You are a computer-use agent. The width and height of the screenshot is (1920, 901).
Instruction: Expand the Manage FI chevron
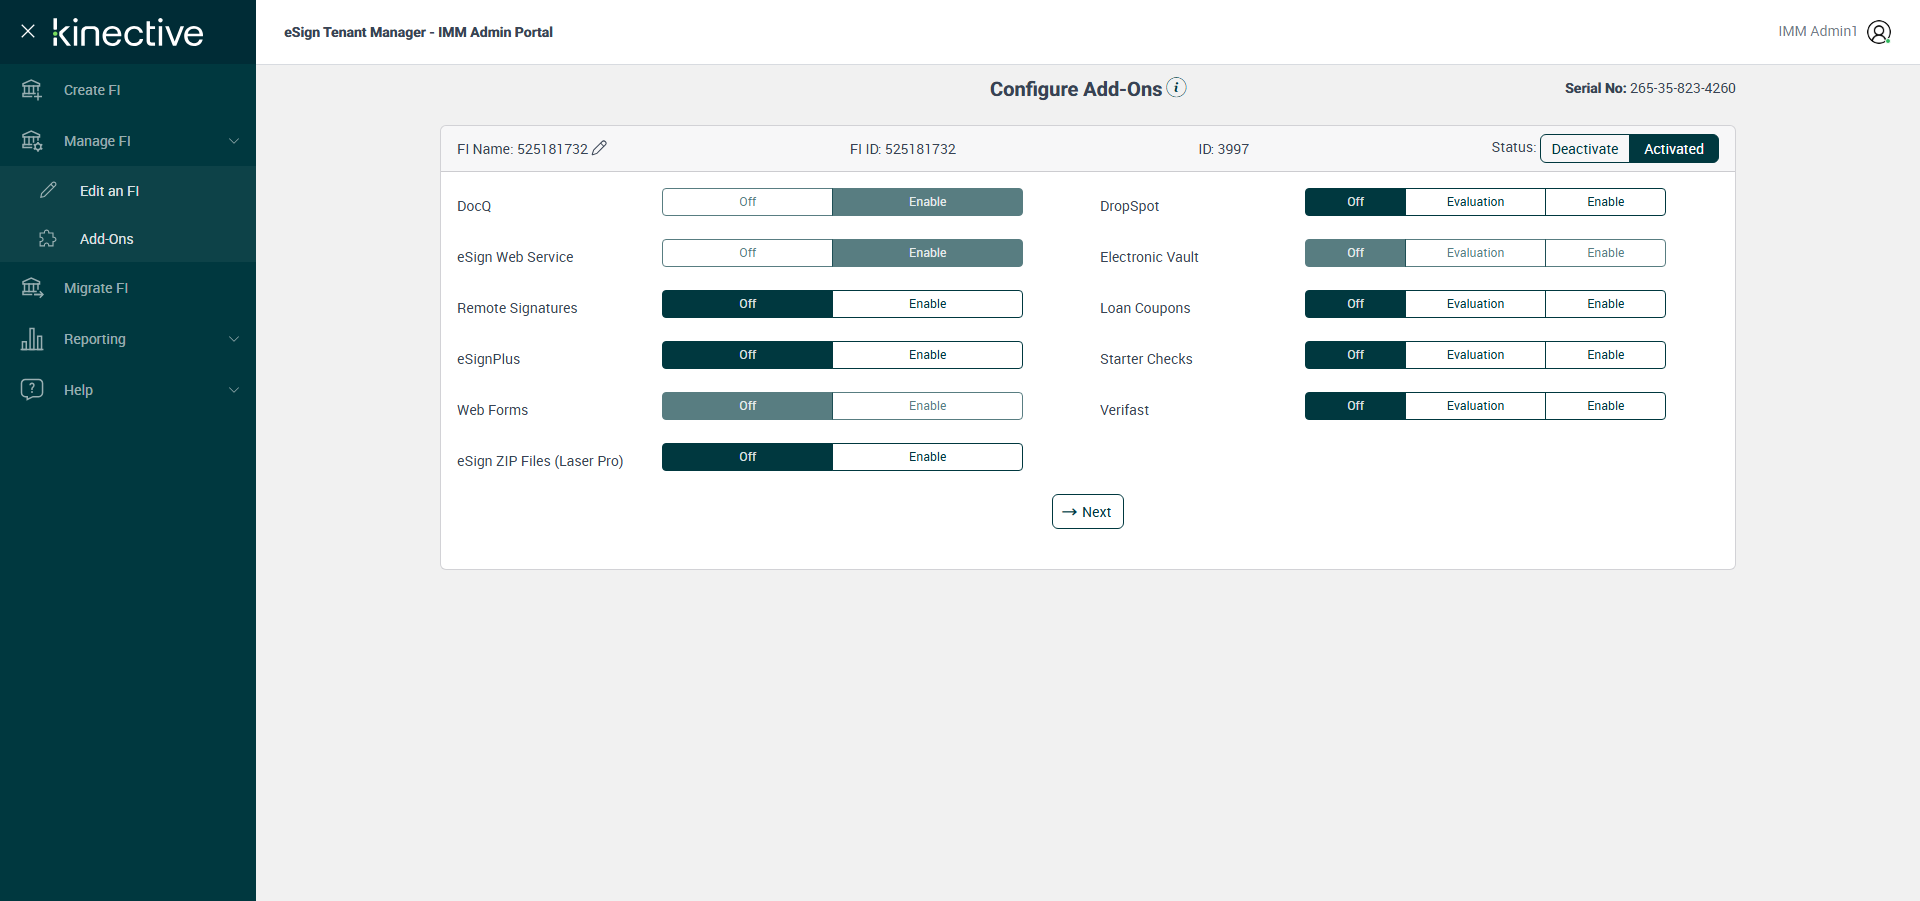(x=234, y=141)
